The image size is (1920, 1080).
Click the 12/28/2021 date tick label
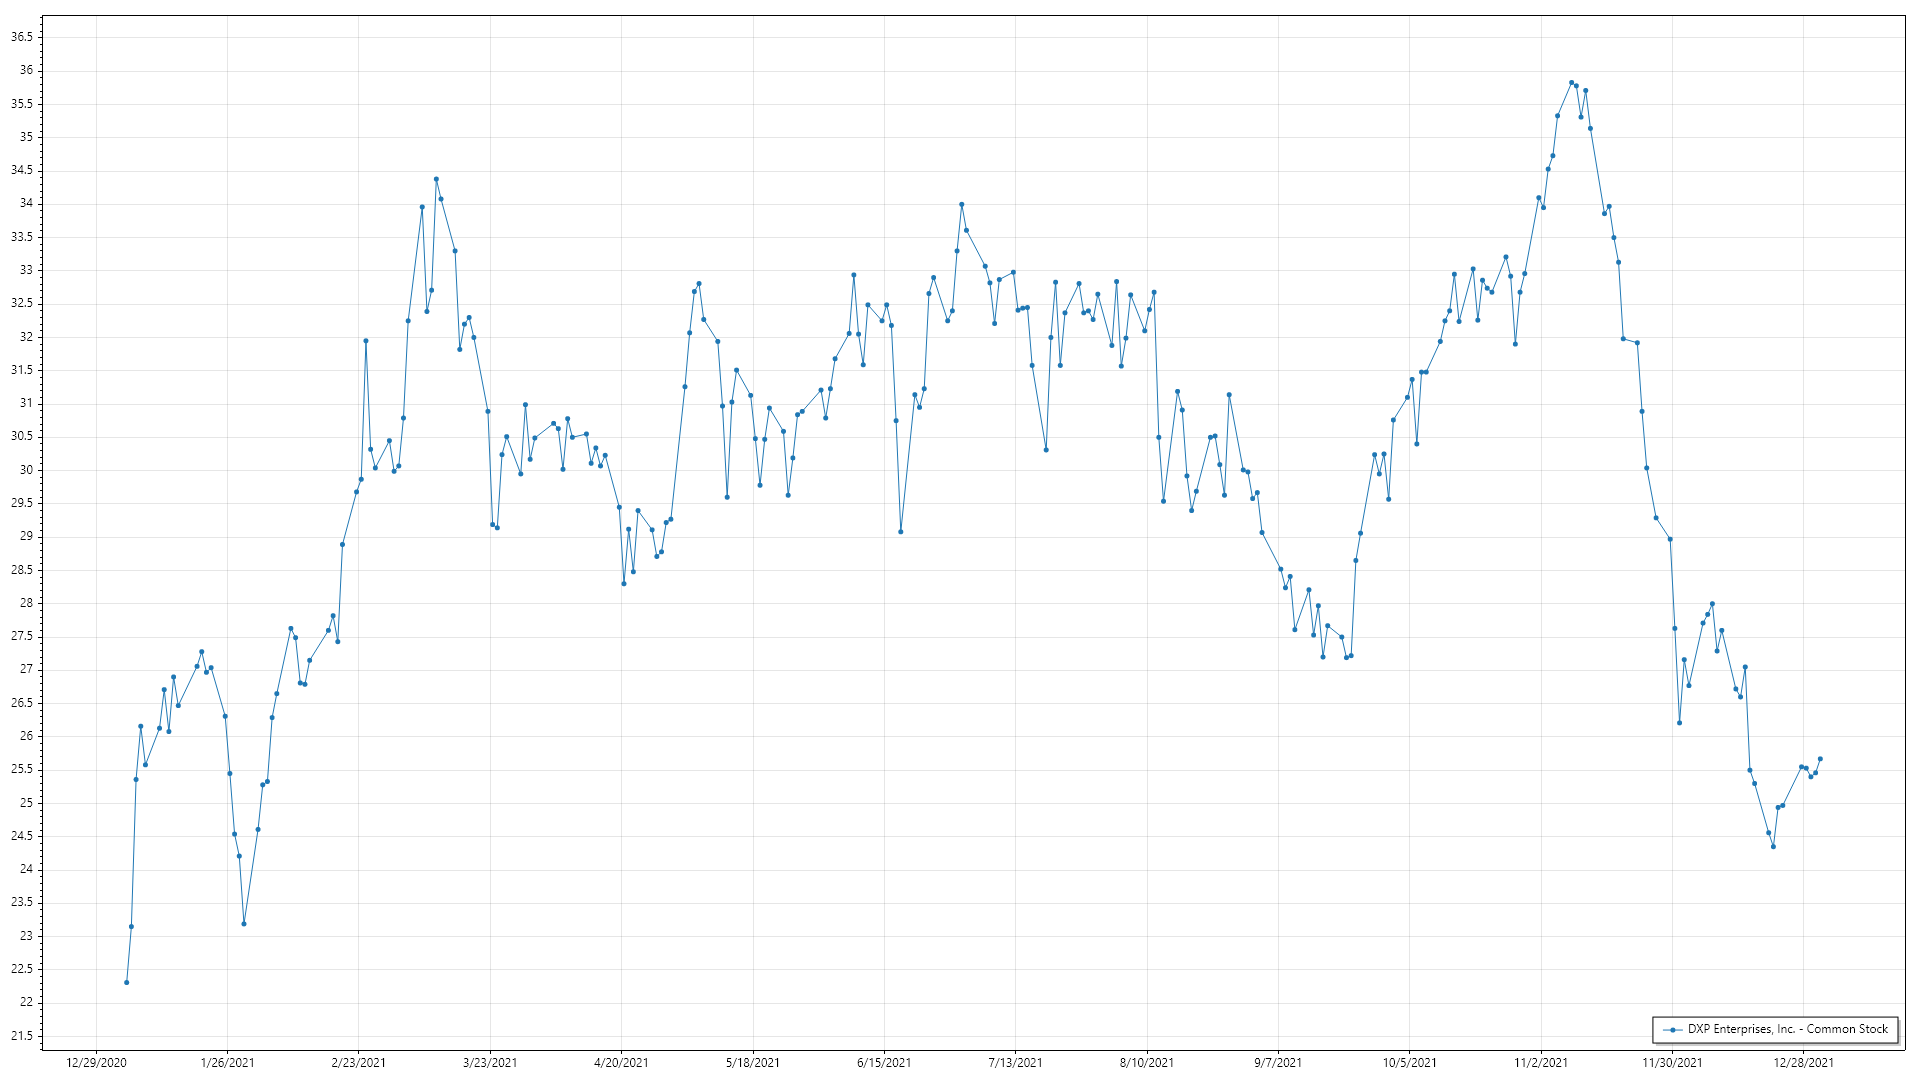tap(1803, 1063)
